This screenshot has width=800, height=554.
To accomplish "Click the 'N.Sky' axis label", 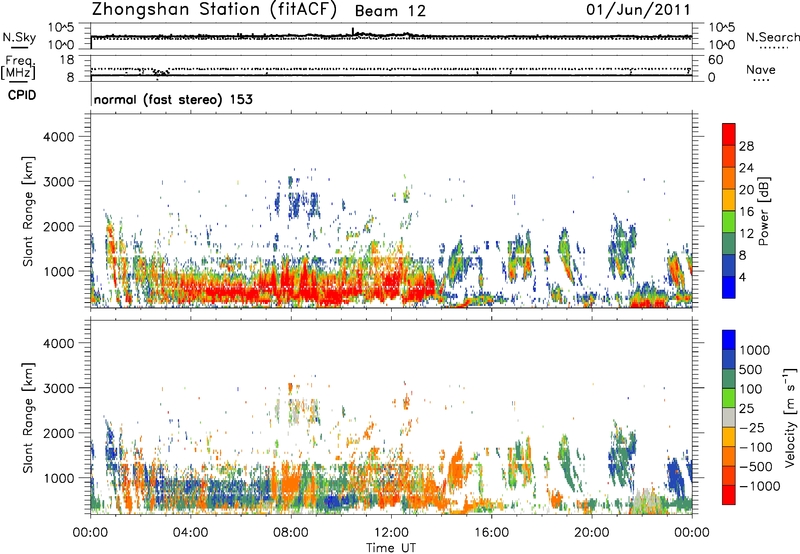I will [x=19, y=37].
